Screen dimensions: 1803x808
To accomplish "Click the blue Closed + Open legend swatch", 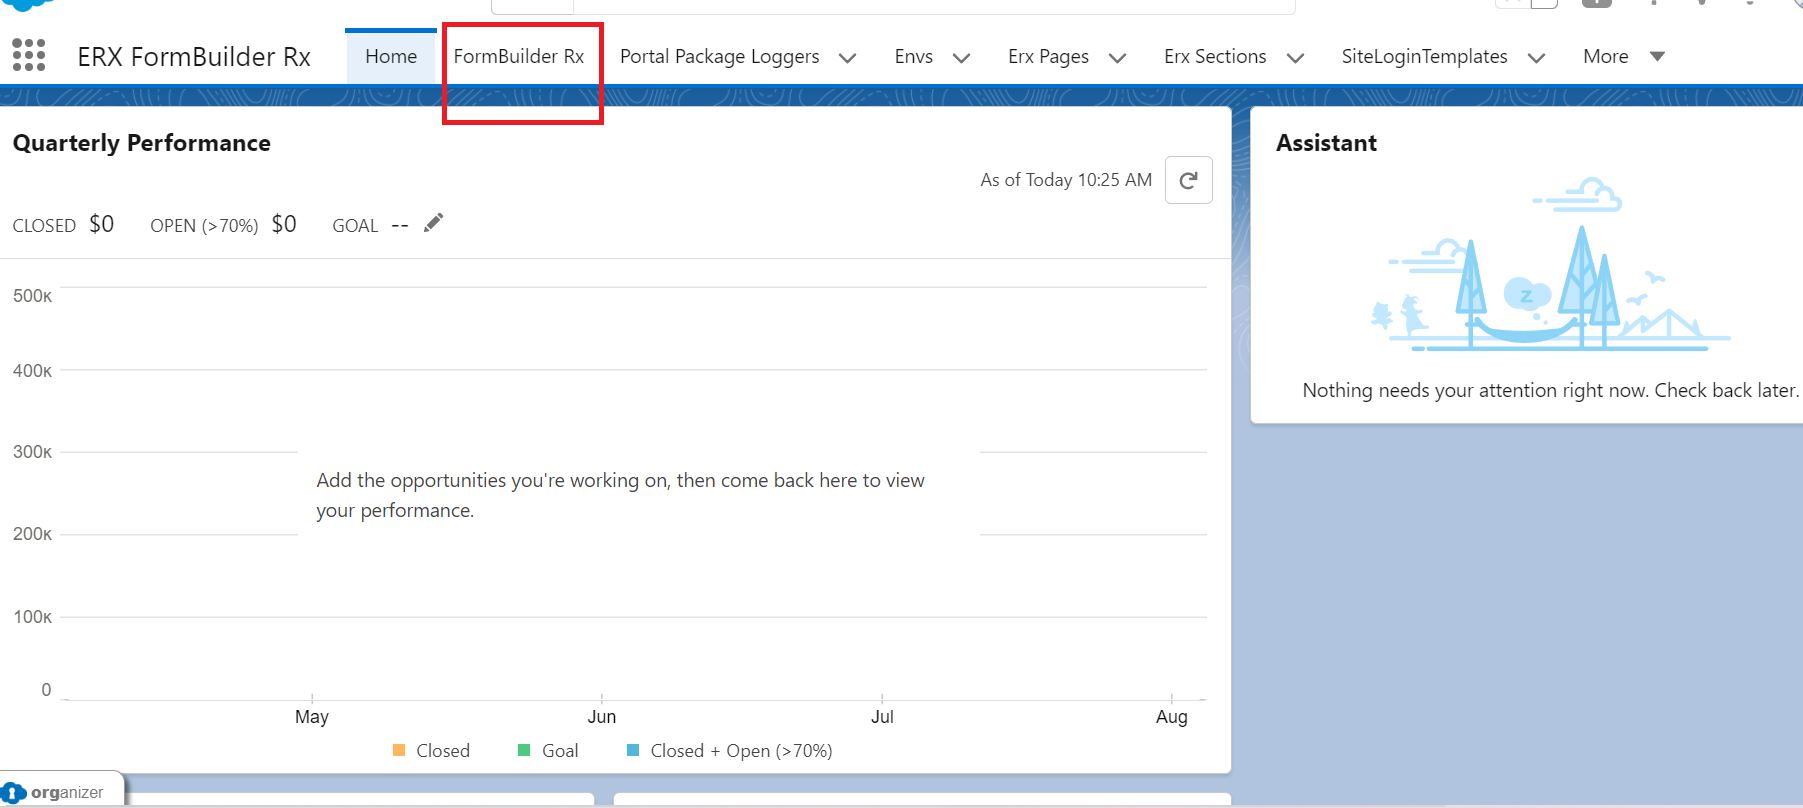I will tap(633, 750).
